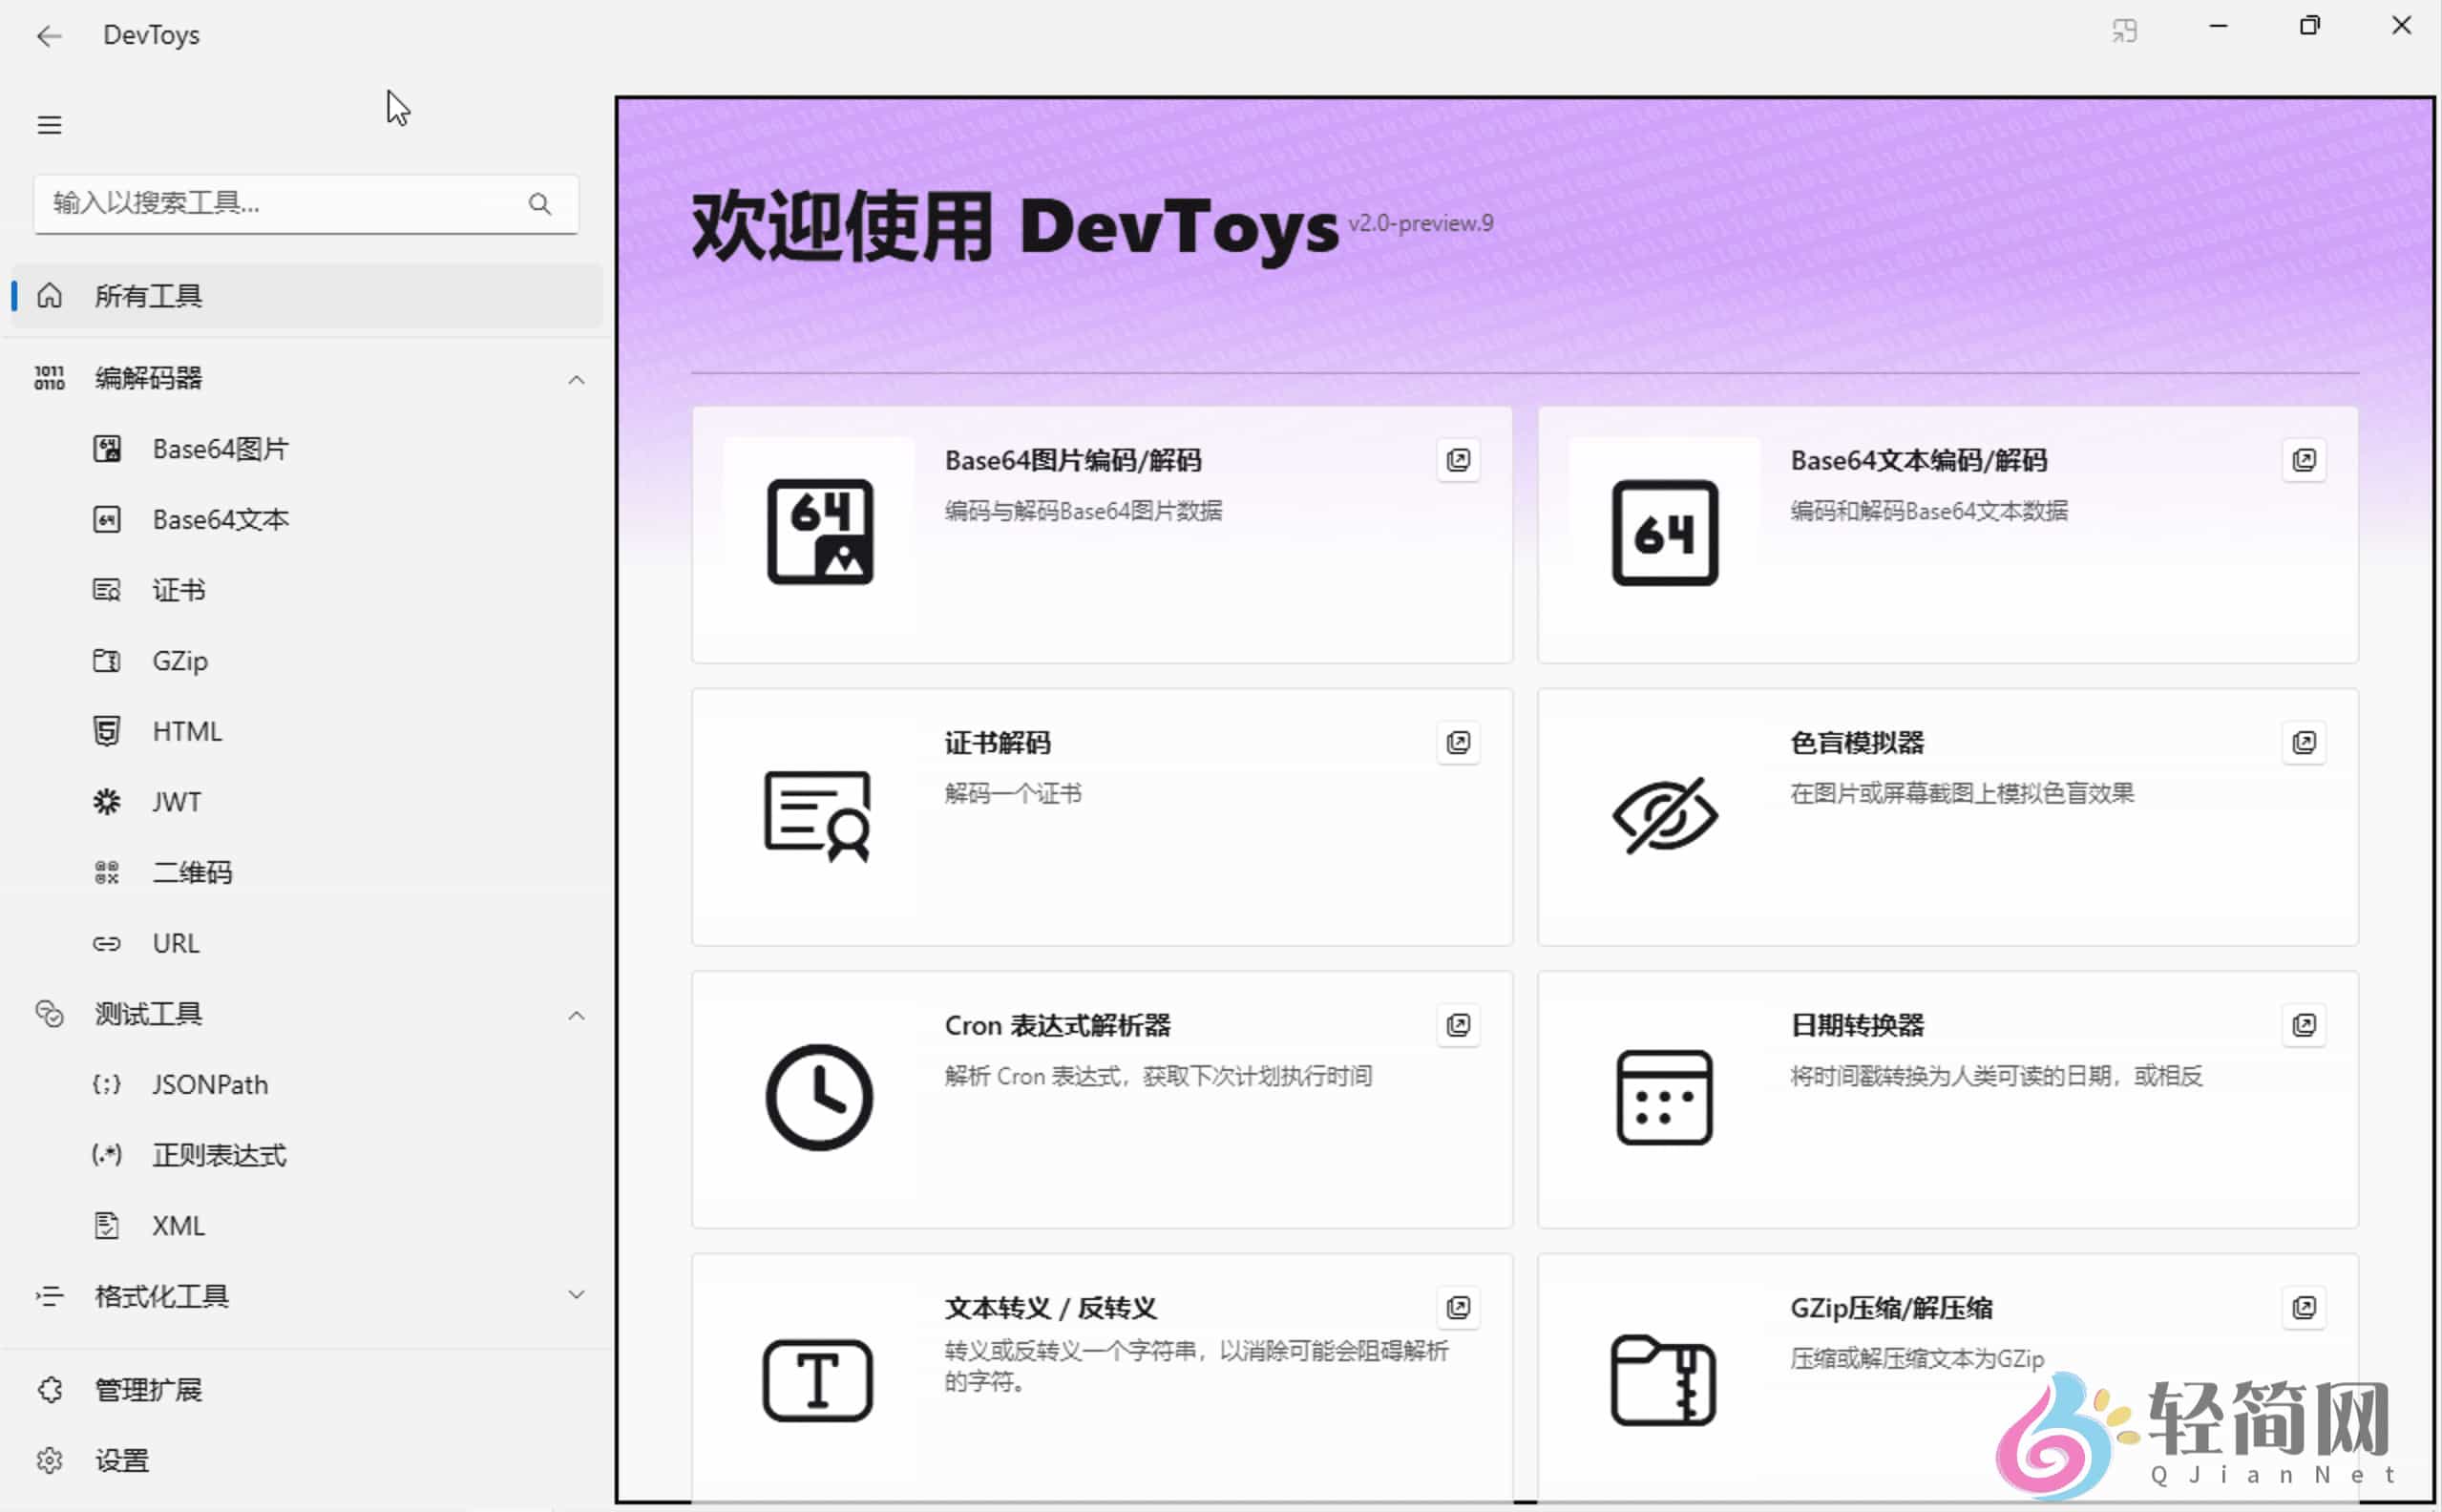Open Base64图片编码/解码 in new window
2442x1512 pixels.
1458,460
